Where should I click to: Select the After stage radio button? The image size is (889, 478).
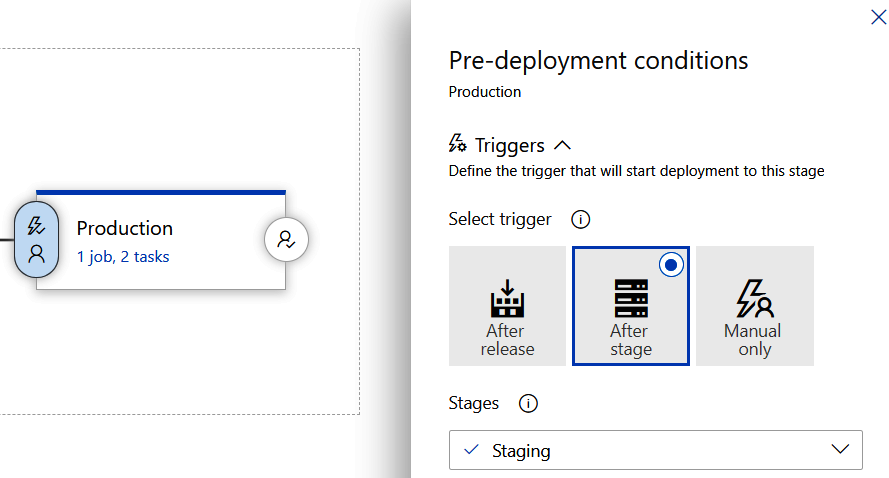point(672,264)
